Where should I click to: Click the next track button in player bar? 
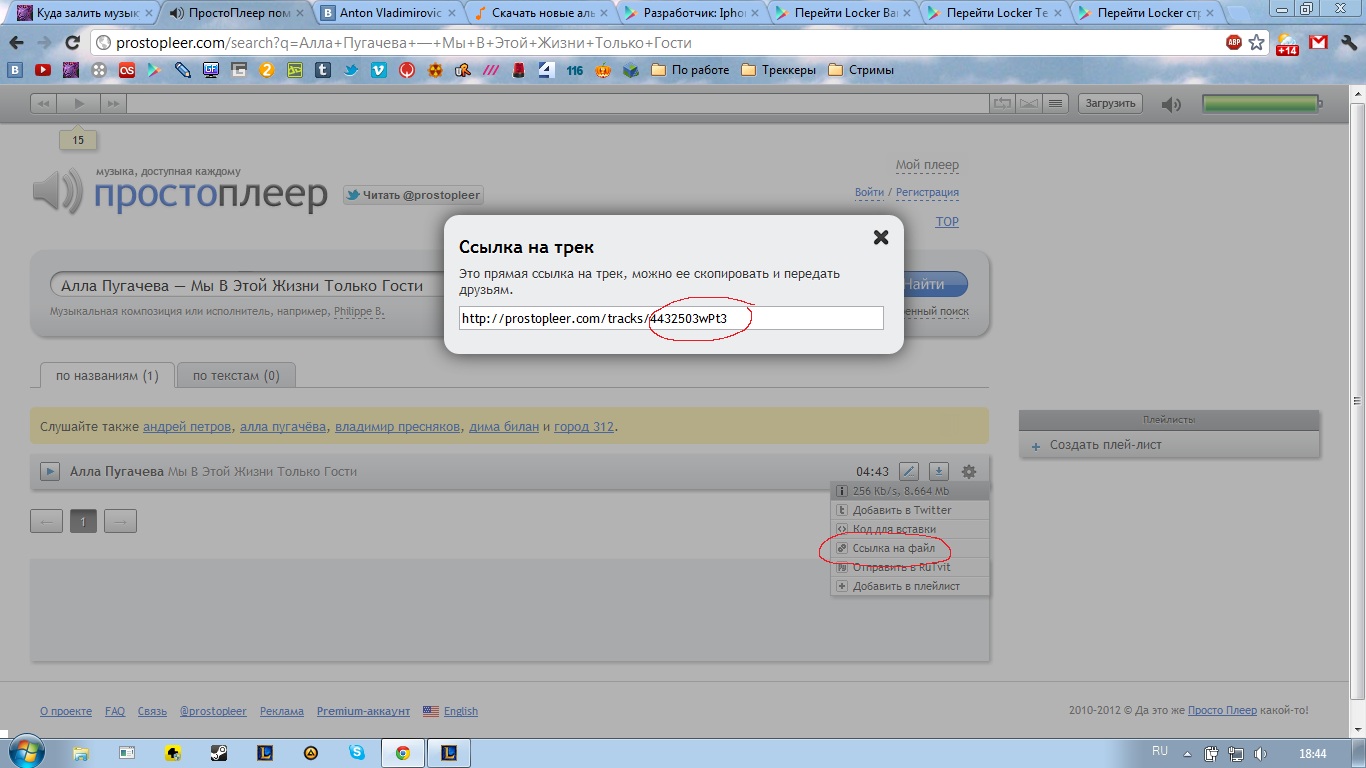tap(112, 103)
